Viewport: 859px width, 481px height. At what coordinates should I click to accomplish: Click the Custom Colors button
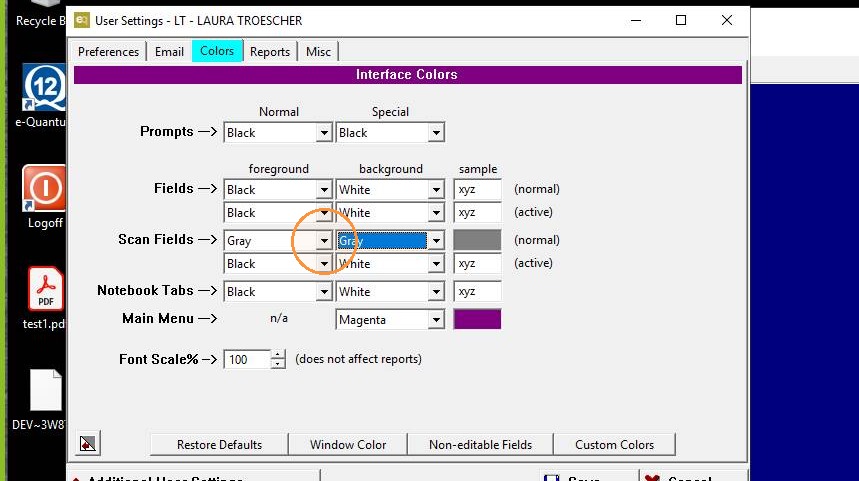tap(615, 444)
